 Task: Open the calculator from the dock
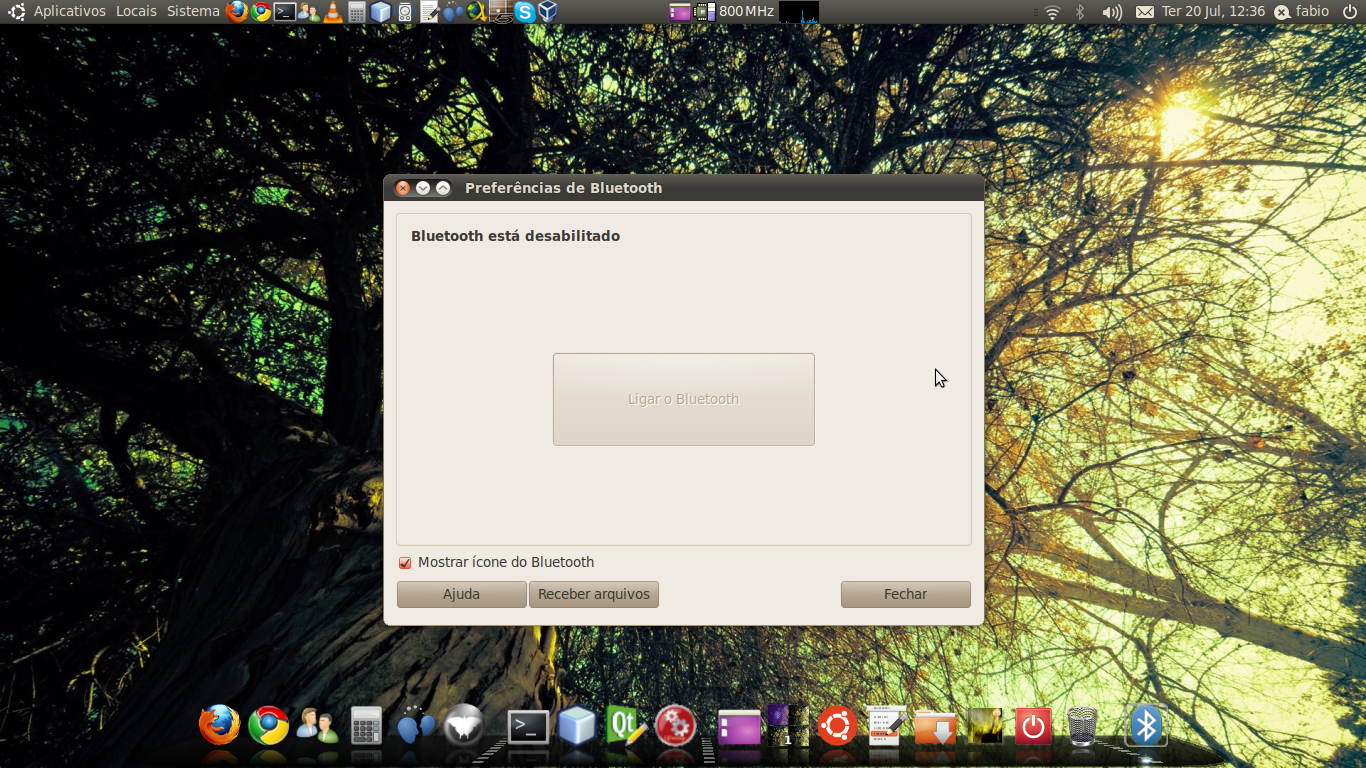(x=366, y=726)
